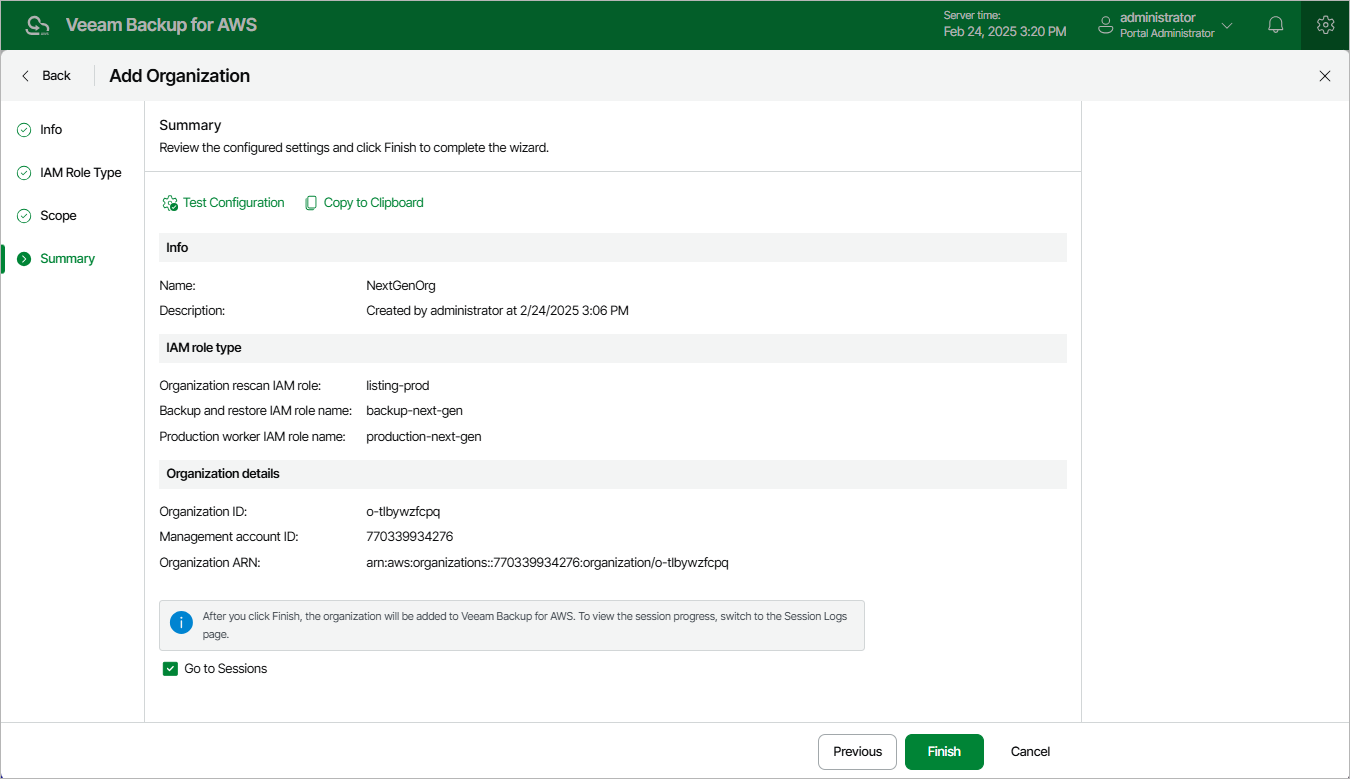Click the Back arrow icon

[26, 76]
